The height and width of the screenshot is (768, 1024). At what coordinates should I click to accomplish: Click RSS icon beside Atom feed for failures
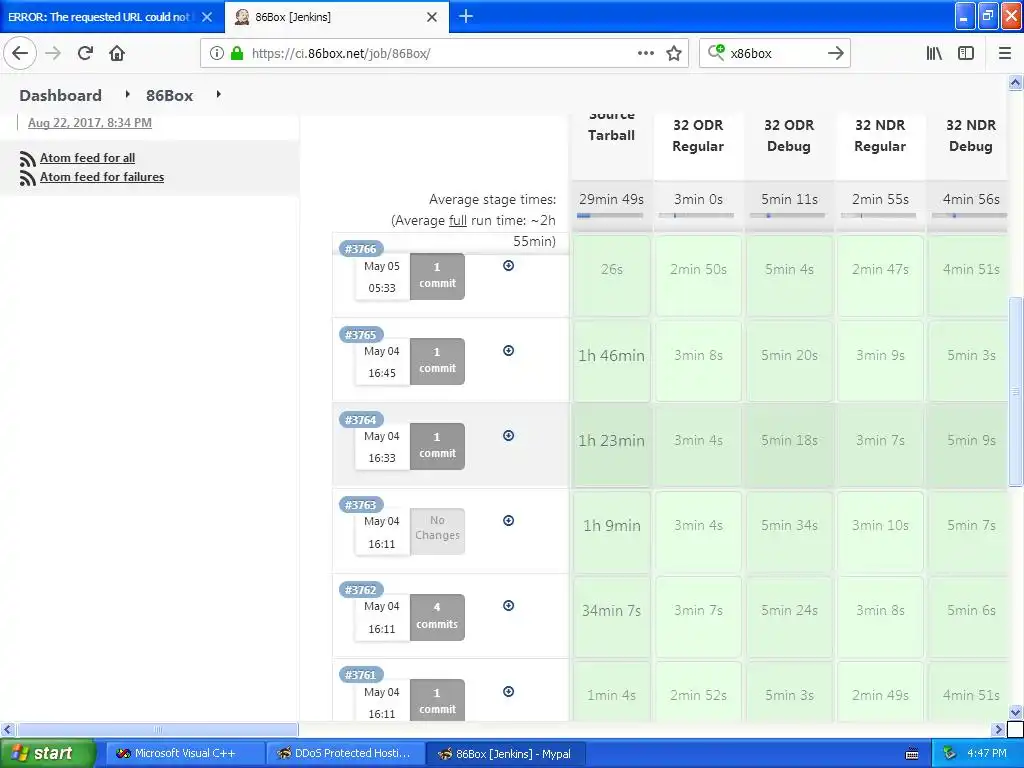click(27, 178)
